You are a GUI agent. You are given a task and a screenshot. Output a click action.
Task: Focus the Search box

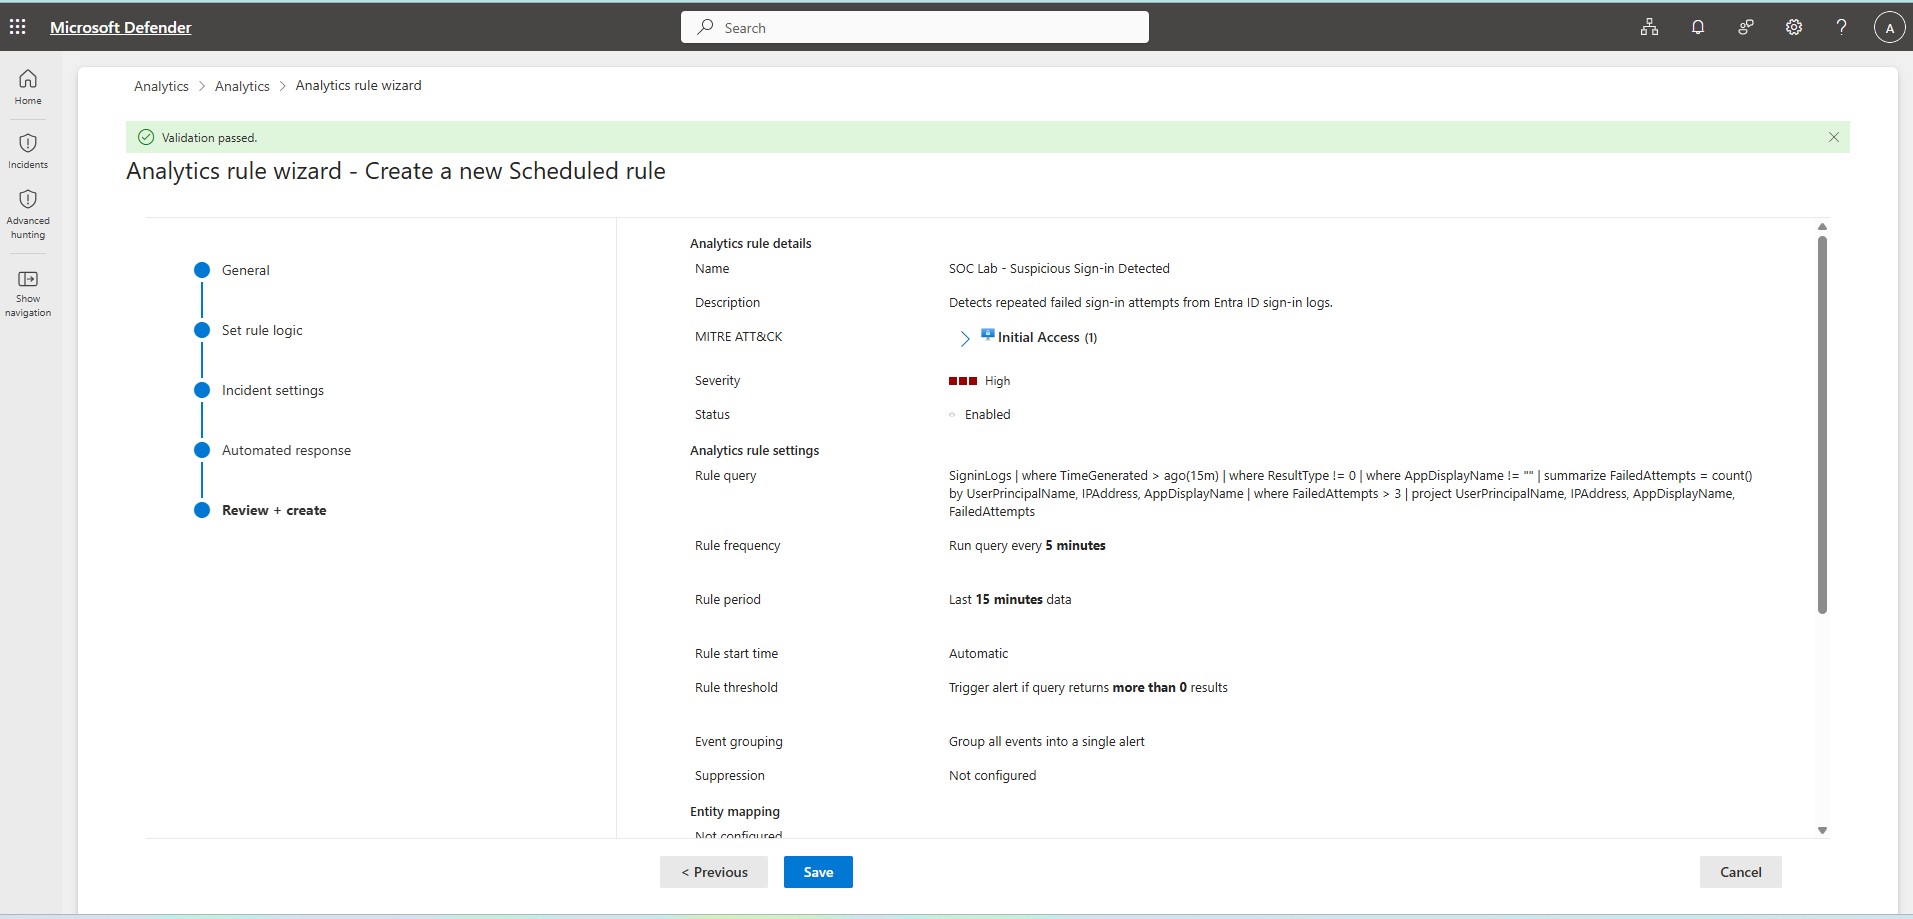pos(915,27)
